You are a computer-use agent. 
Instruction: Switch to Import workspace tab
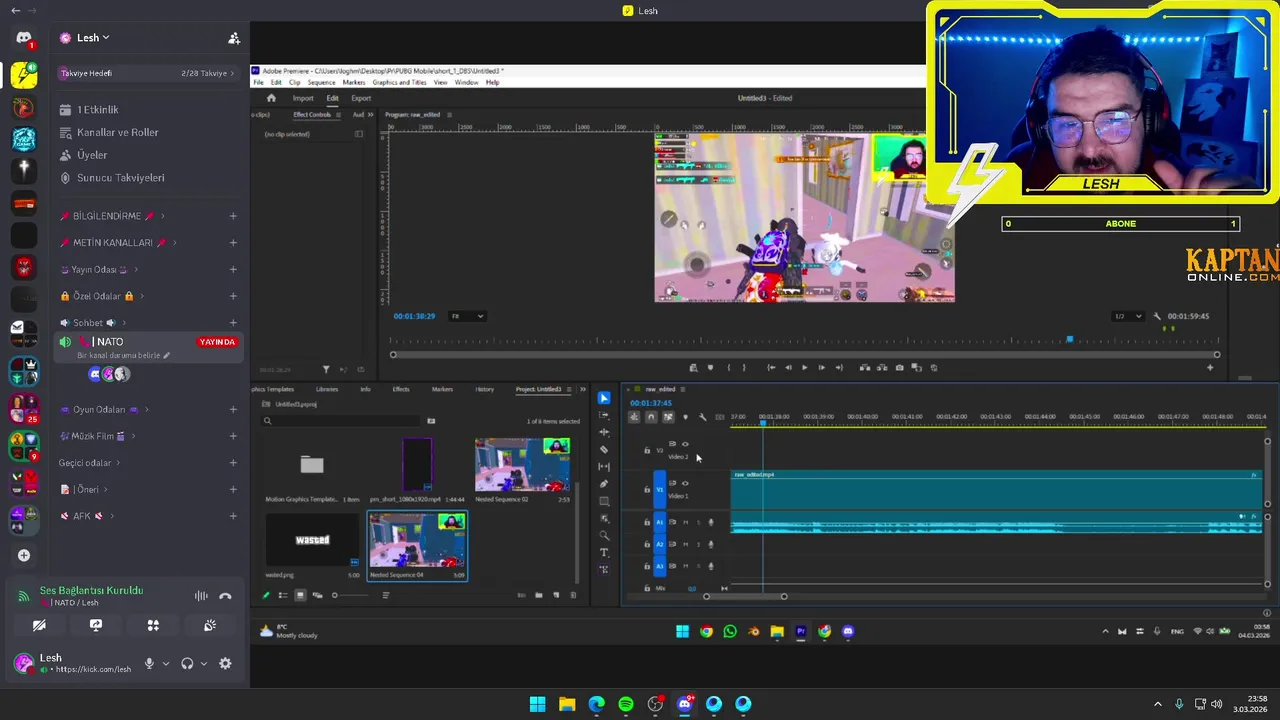tap(303, 98)
